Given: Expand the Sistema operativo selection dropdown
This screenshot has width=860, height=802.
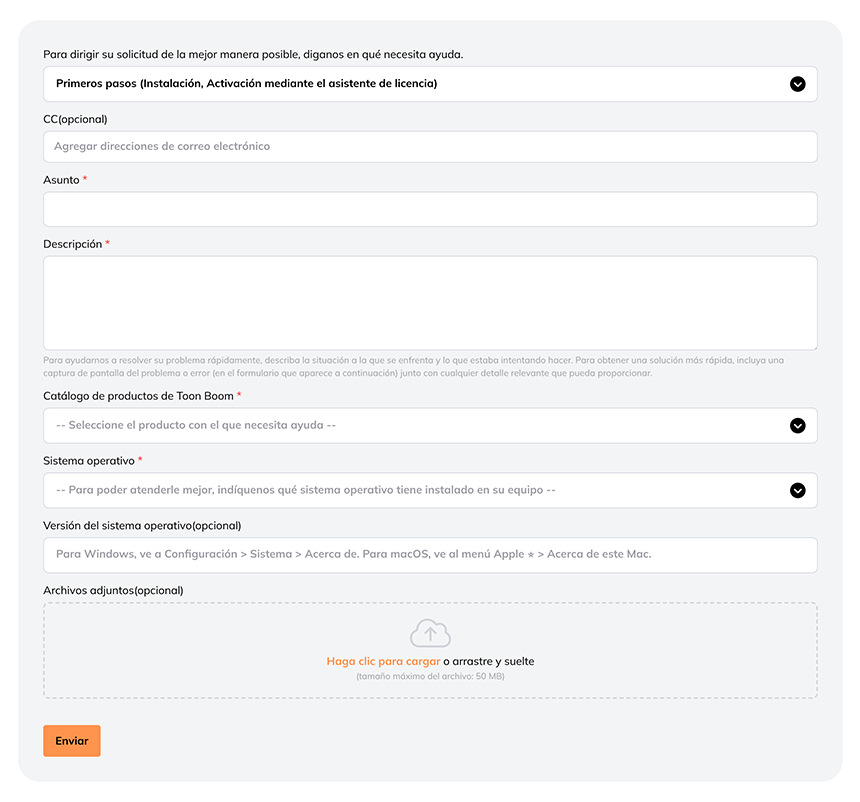Looking at the screenshot, I should (x=431, y=490).
